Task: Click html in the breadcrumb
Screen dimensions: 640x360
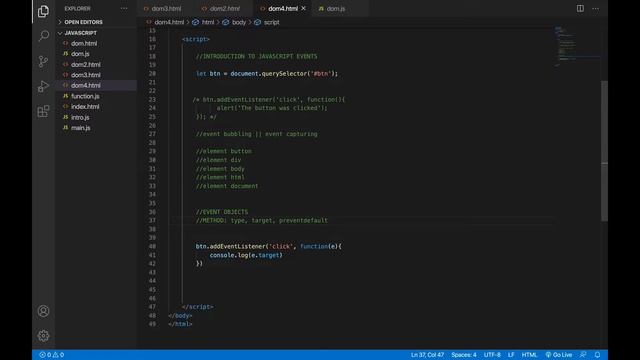Action: coord(207,22)
